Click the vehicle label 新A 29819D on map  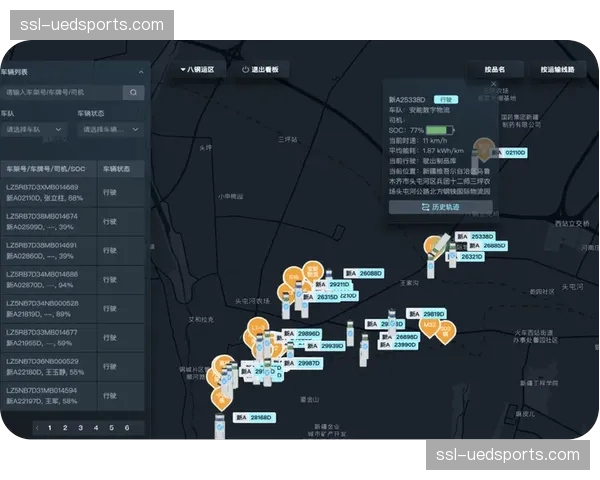point(427,314)
